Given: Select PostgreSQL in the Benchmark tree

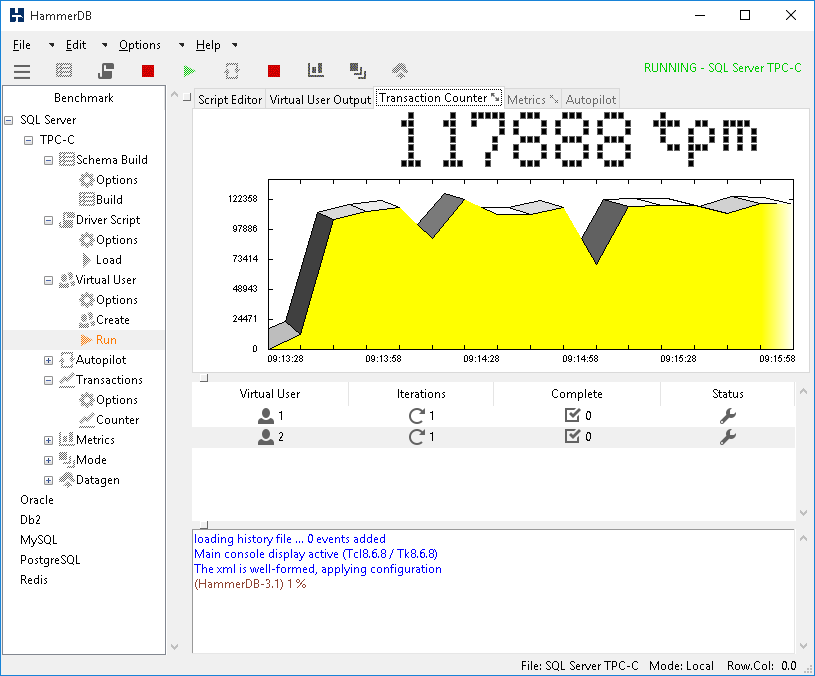Looking at the screenshot, I should pos(50,560).
